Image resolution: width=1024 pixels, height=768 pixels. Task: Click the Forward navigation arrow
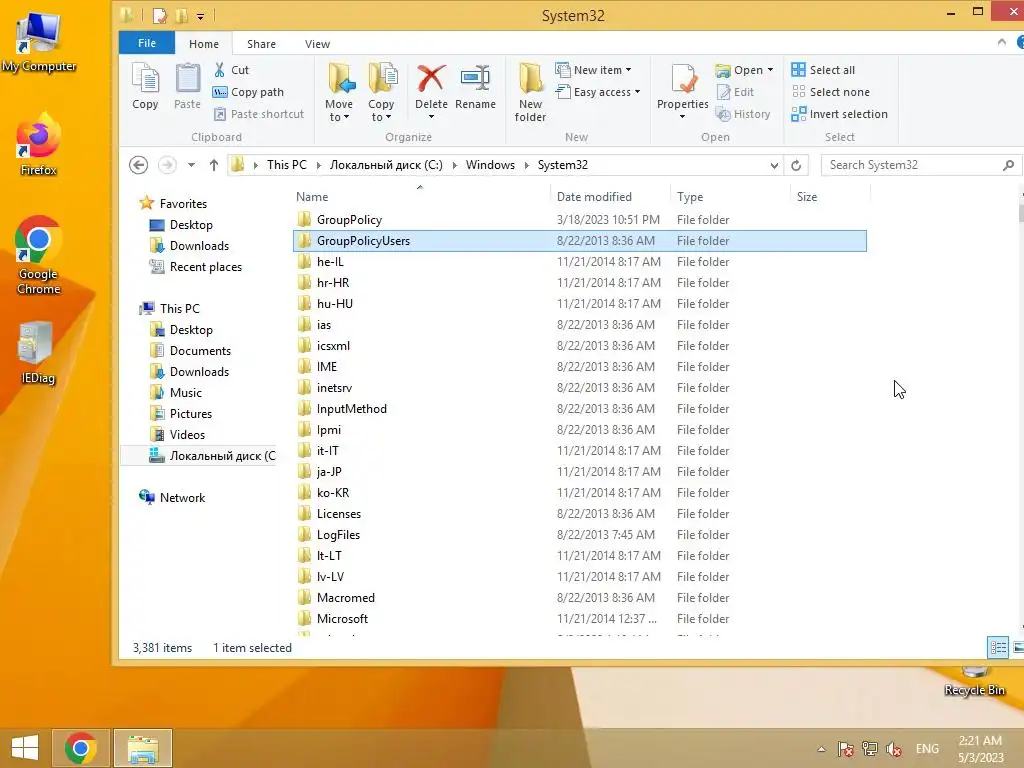point(167,165)
